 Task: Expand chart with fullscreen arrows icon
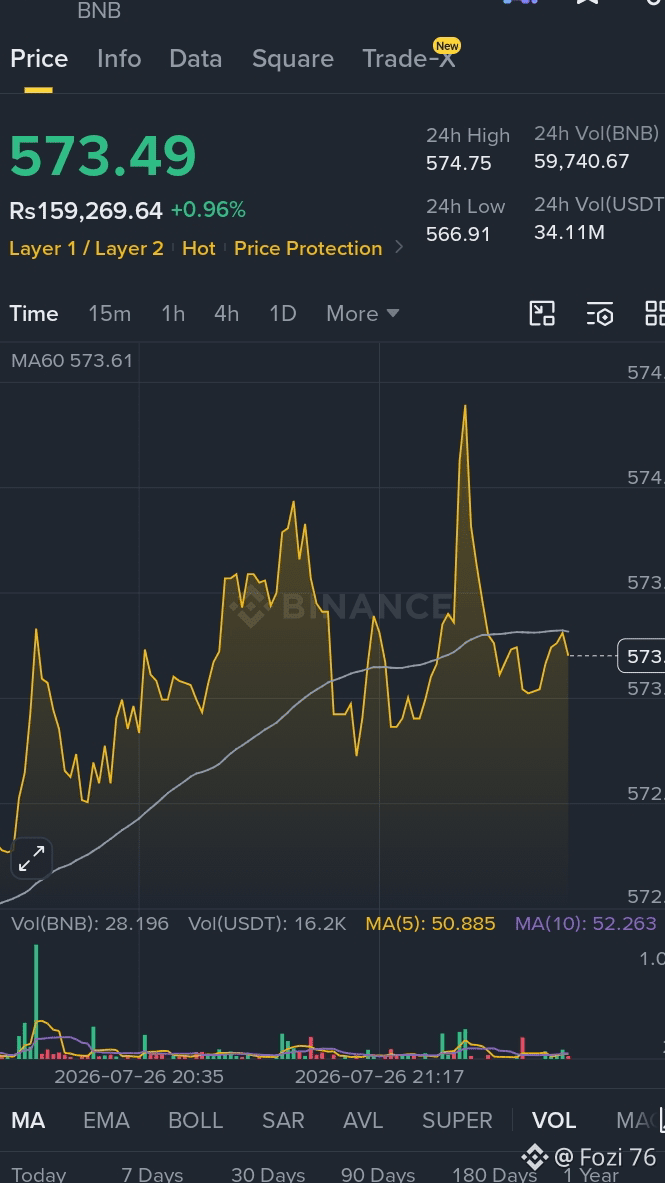tap(31, 859)
